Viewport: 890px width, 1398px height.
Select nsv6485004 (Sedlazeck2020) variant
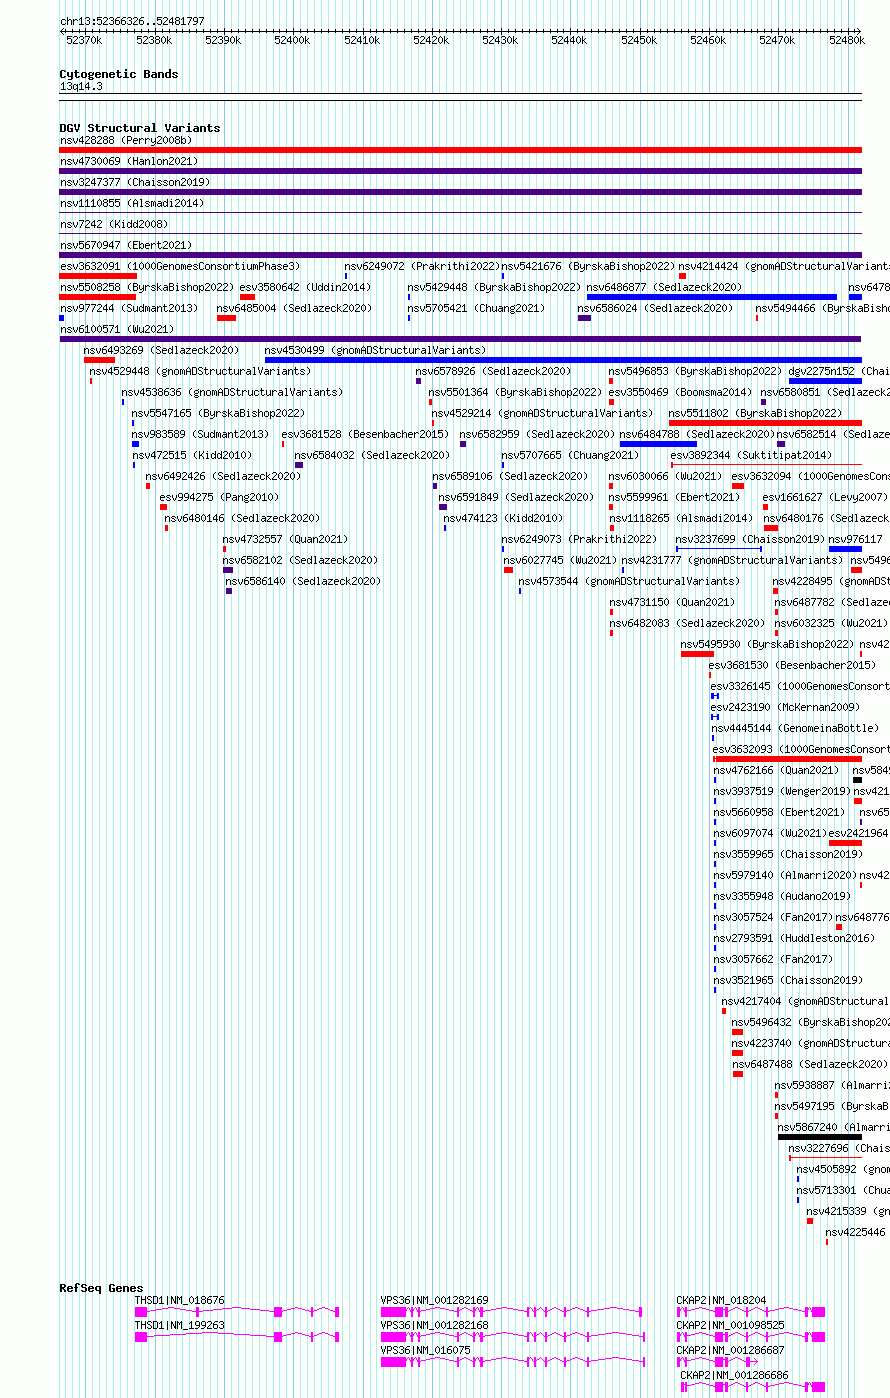(x=295, y=308)
